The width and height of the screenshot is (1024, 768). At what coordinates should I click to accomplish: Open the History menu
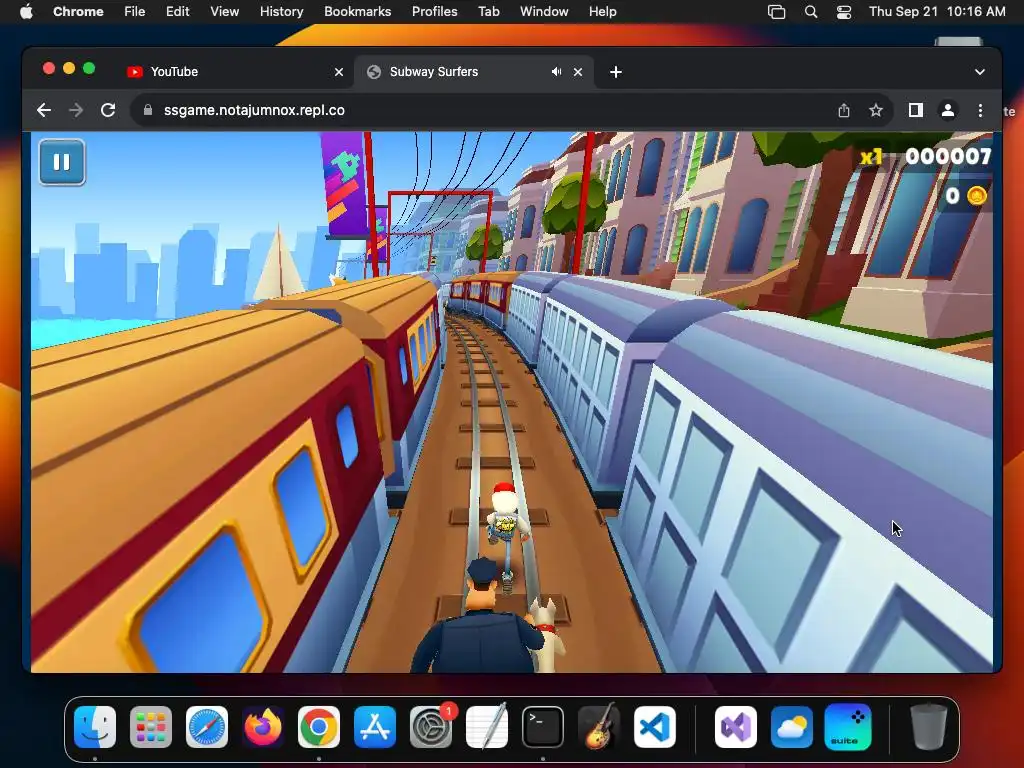281,11
